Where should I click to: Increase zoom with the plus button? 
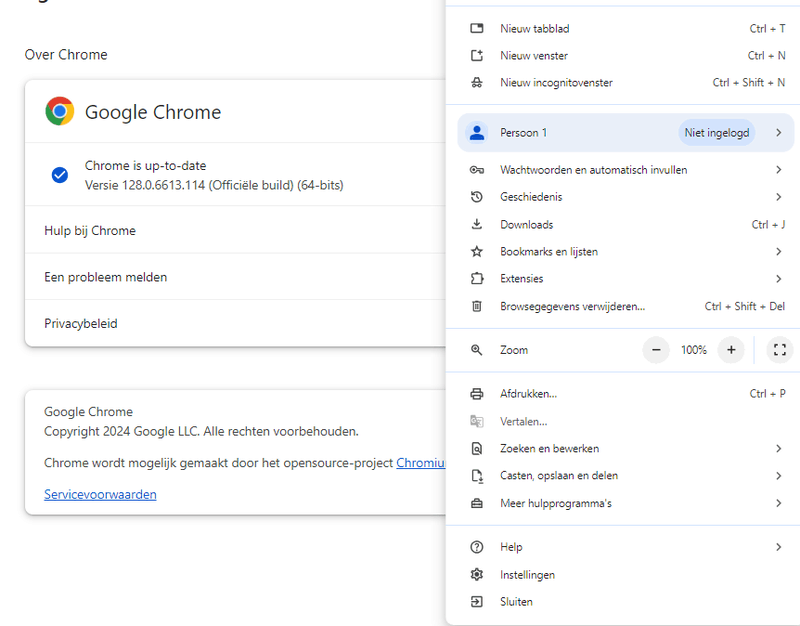tap(731, 350)
